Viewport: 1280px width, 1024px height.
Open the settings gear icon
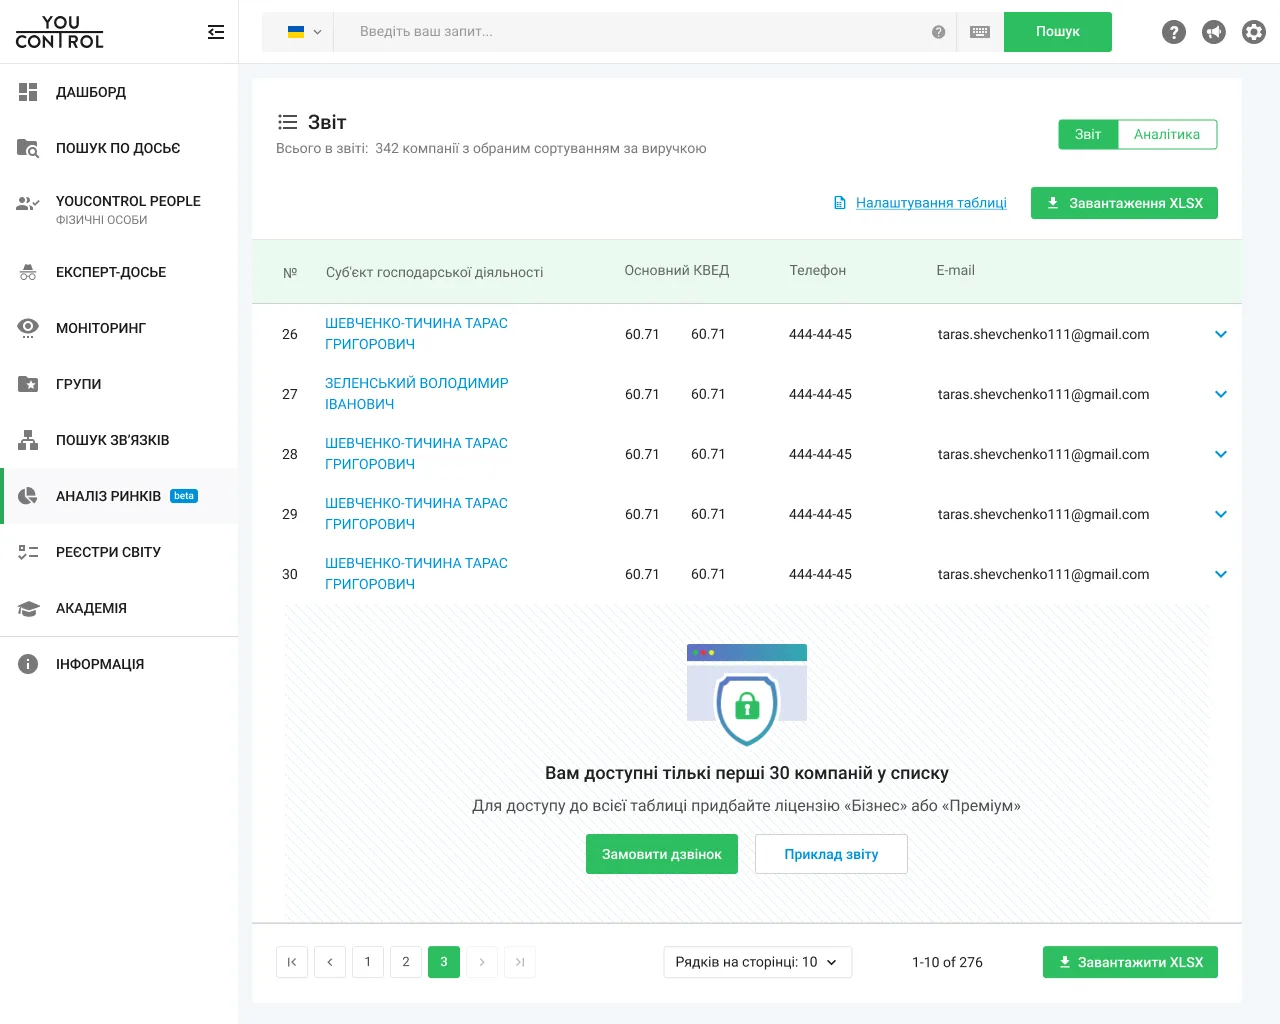point(1254,32)
